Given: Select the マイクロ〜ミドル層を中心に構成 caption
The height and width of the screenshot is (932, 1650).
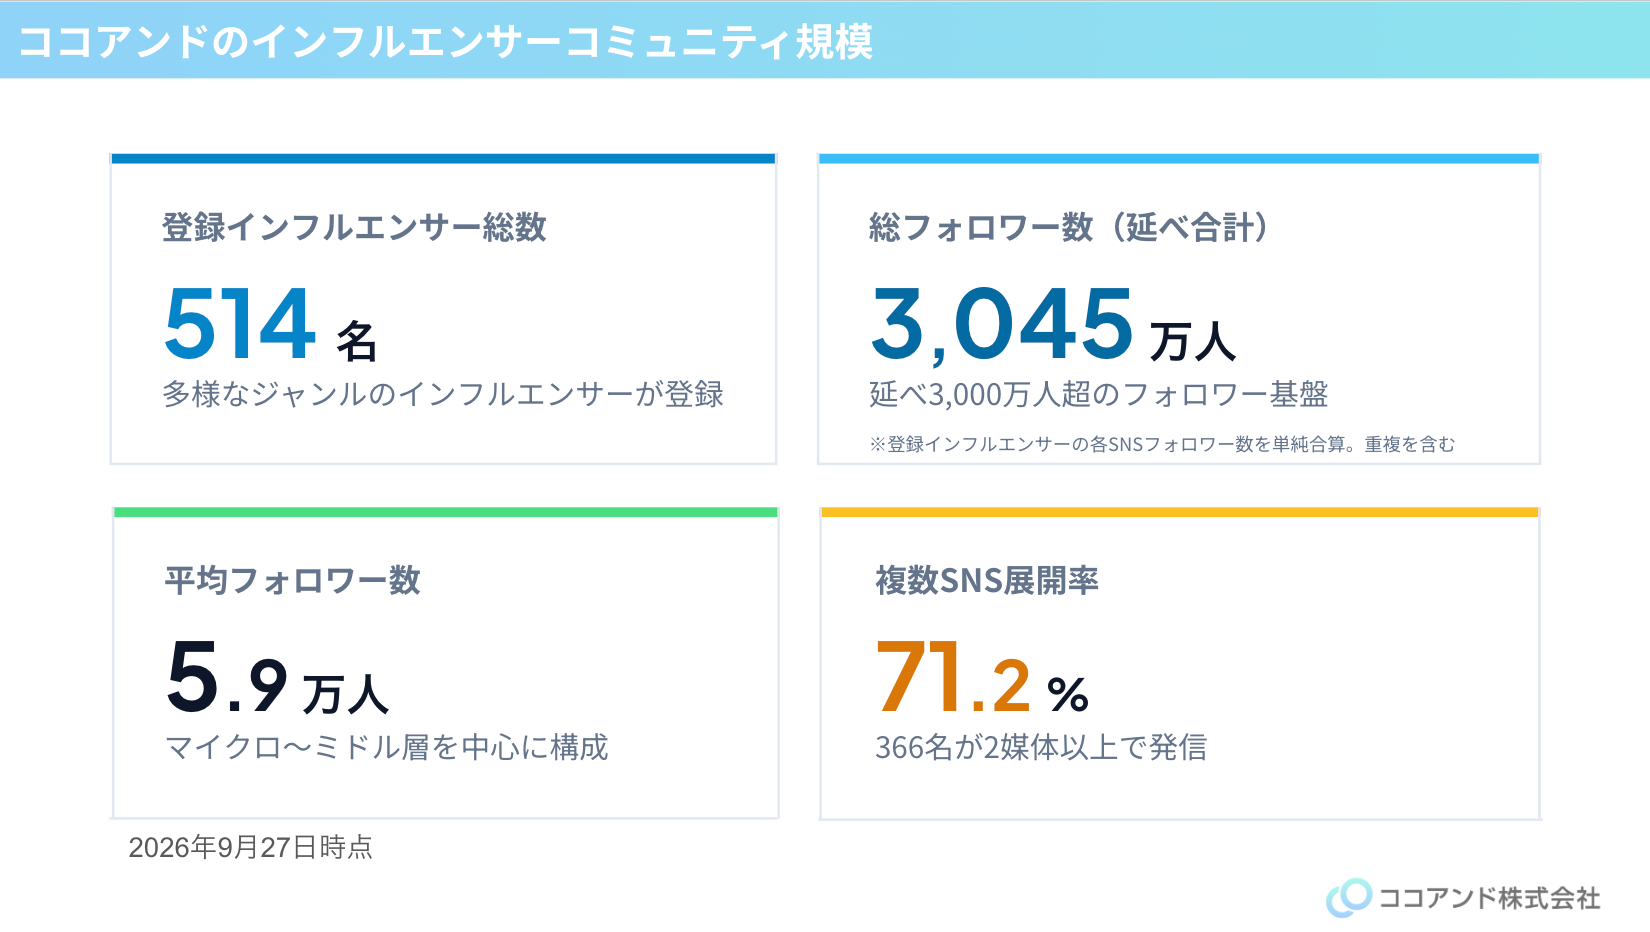Looking at the screenshot, I should 386,747.
